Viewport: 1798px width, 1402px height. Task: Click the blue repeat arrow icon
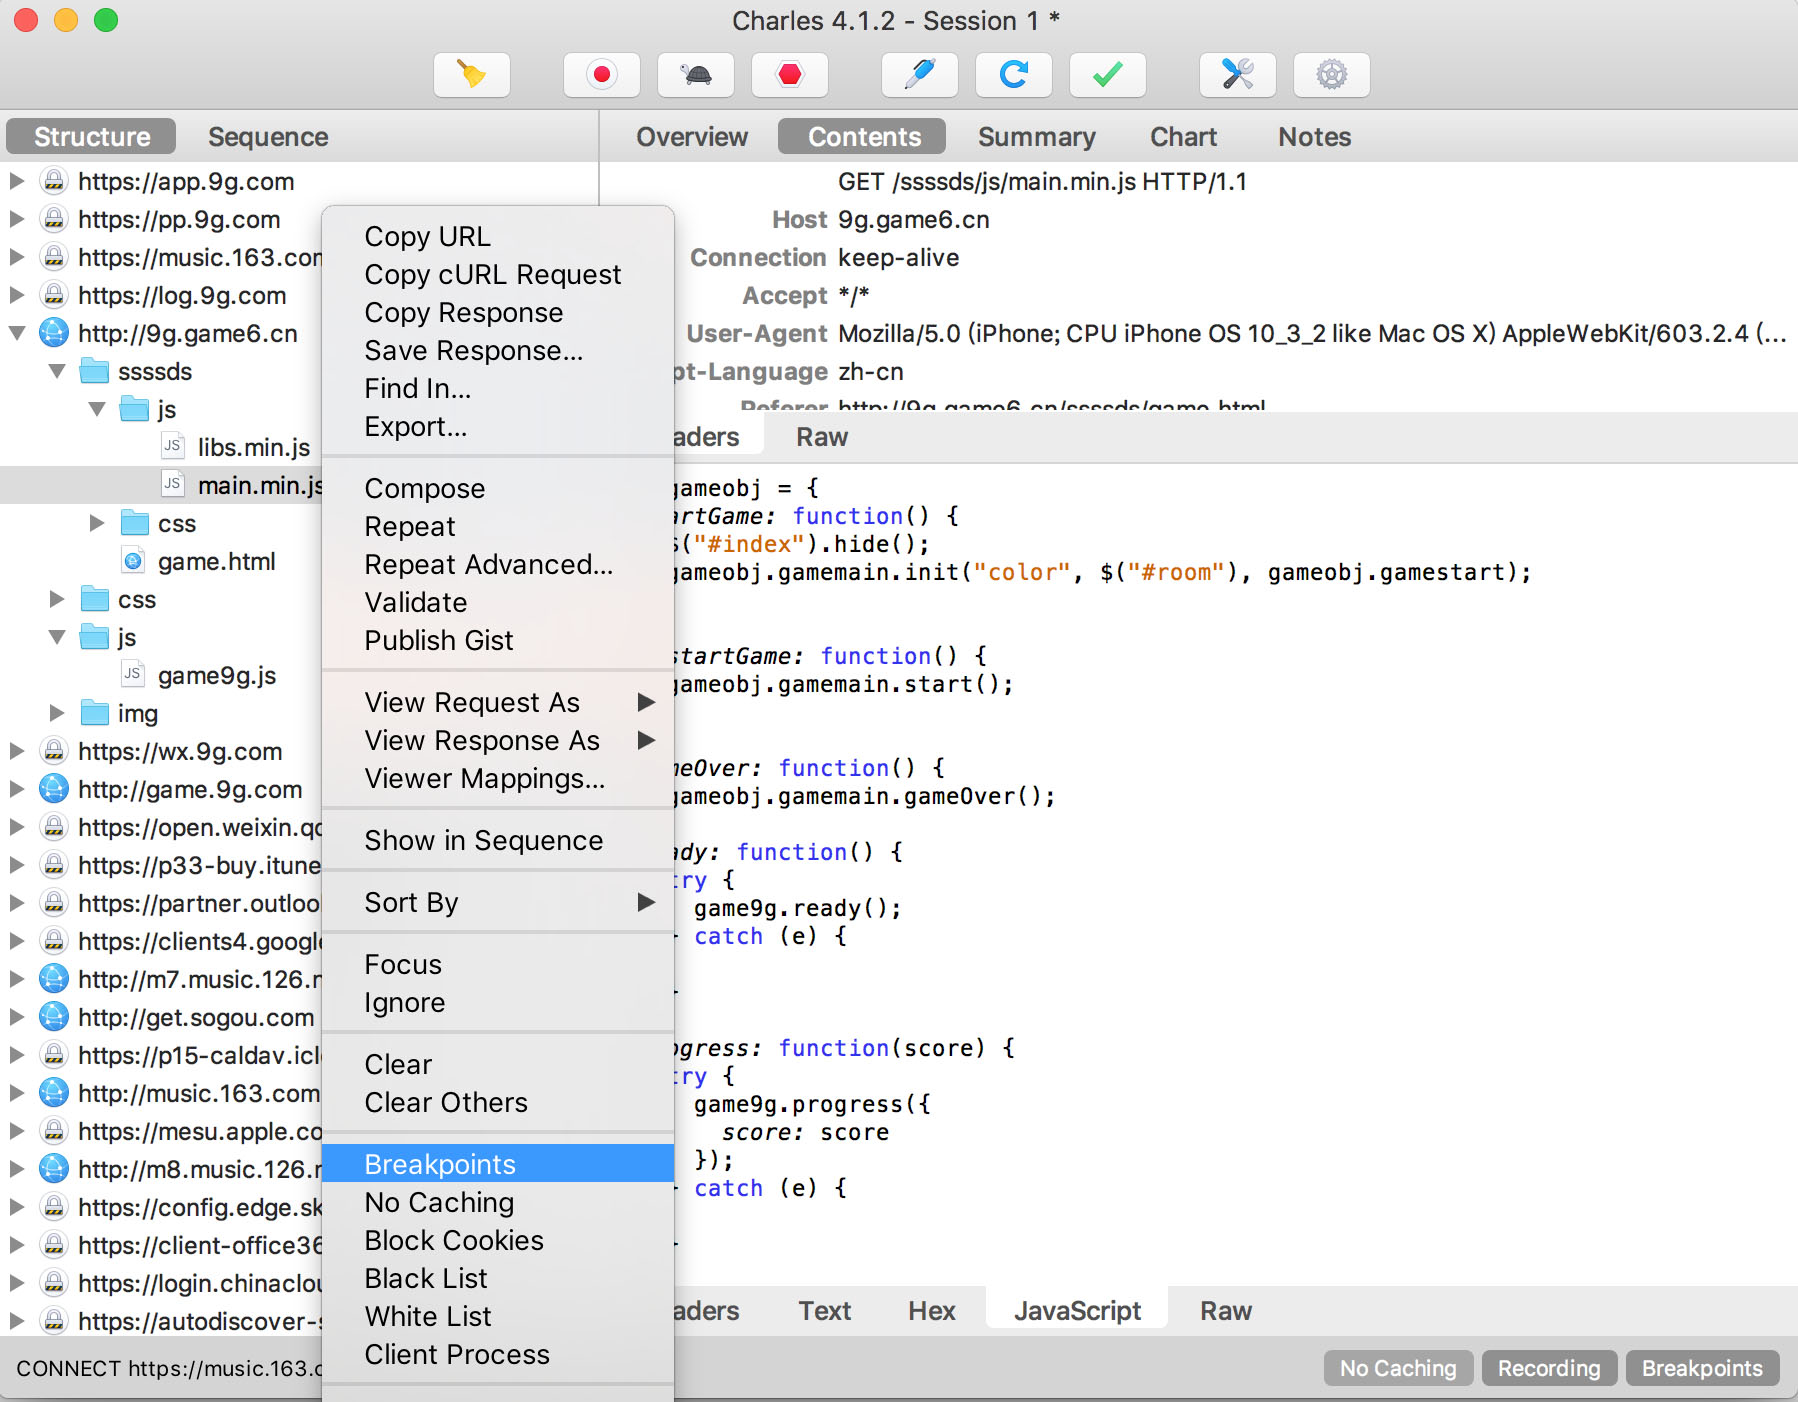pos(1013,75)
